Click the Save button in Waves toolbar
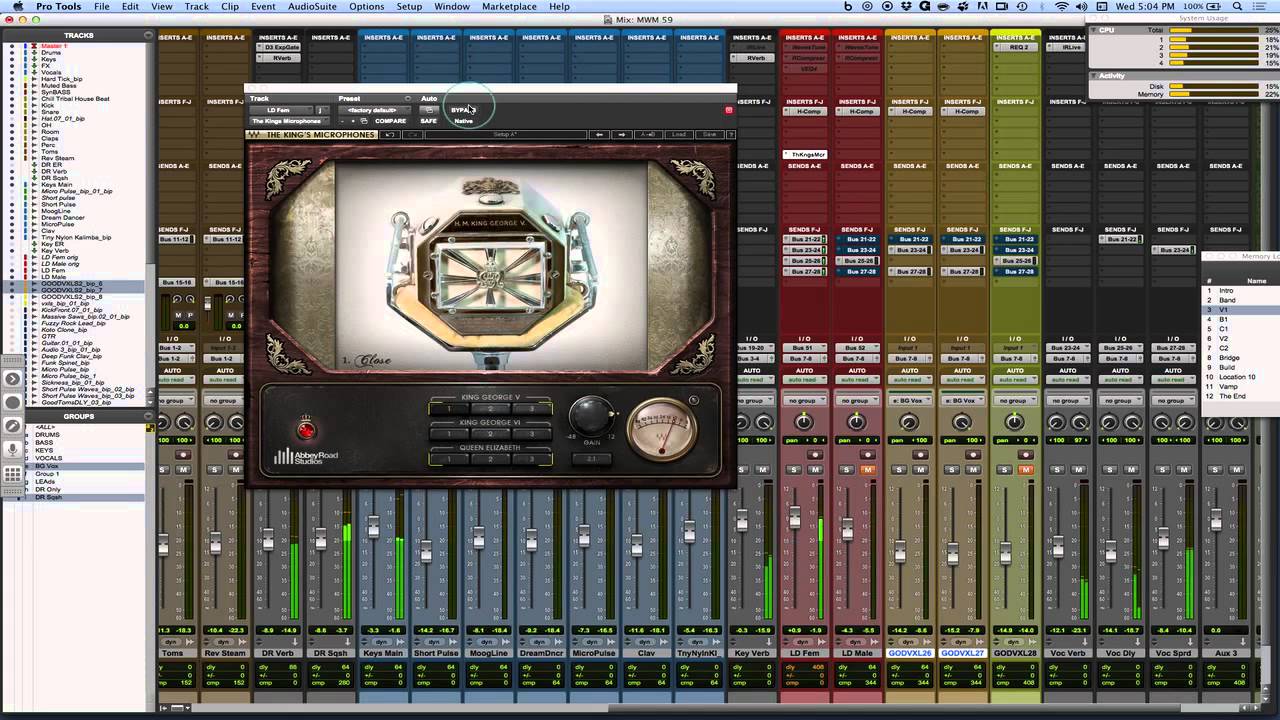Viewport: 1280px width, 720px height. coord(709,135)
